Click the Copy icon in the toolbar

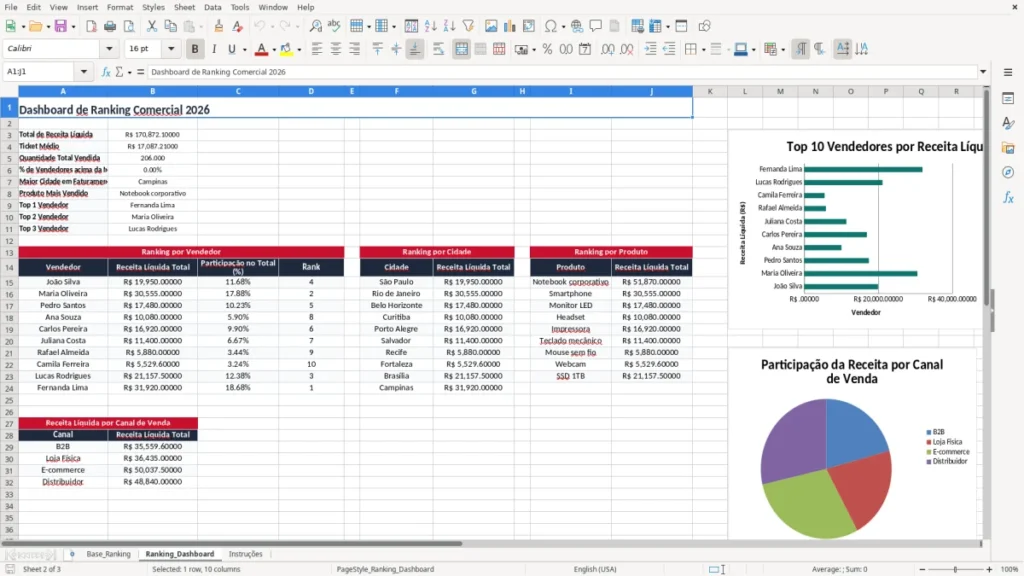pos(170,26)
